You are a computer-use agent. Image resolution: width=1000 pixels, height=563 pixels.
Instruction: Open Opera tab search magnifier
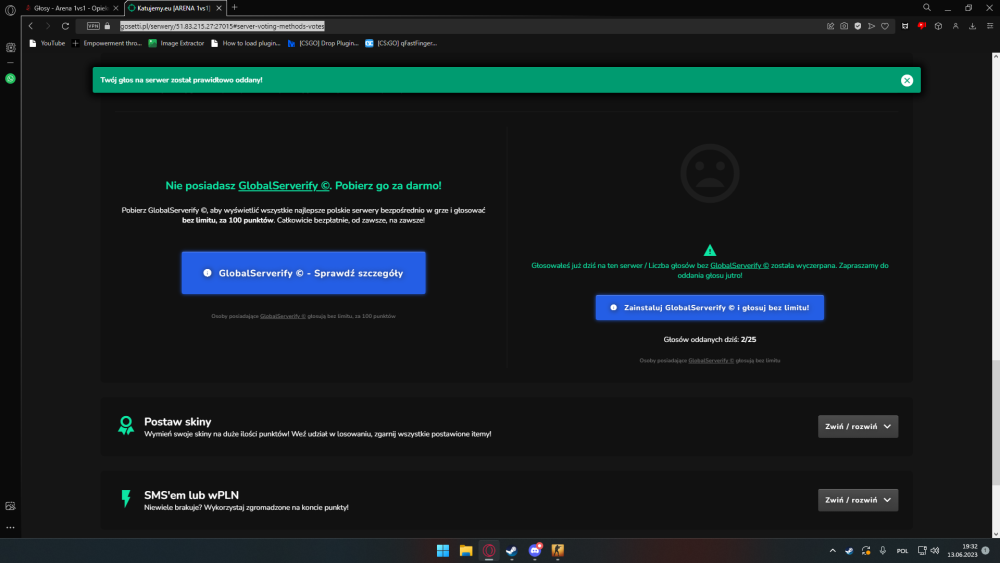coord(927,8)
